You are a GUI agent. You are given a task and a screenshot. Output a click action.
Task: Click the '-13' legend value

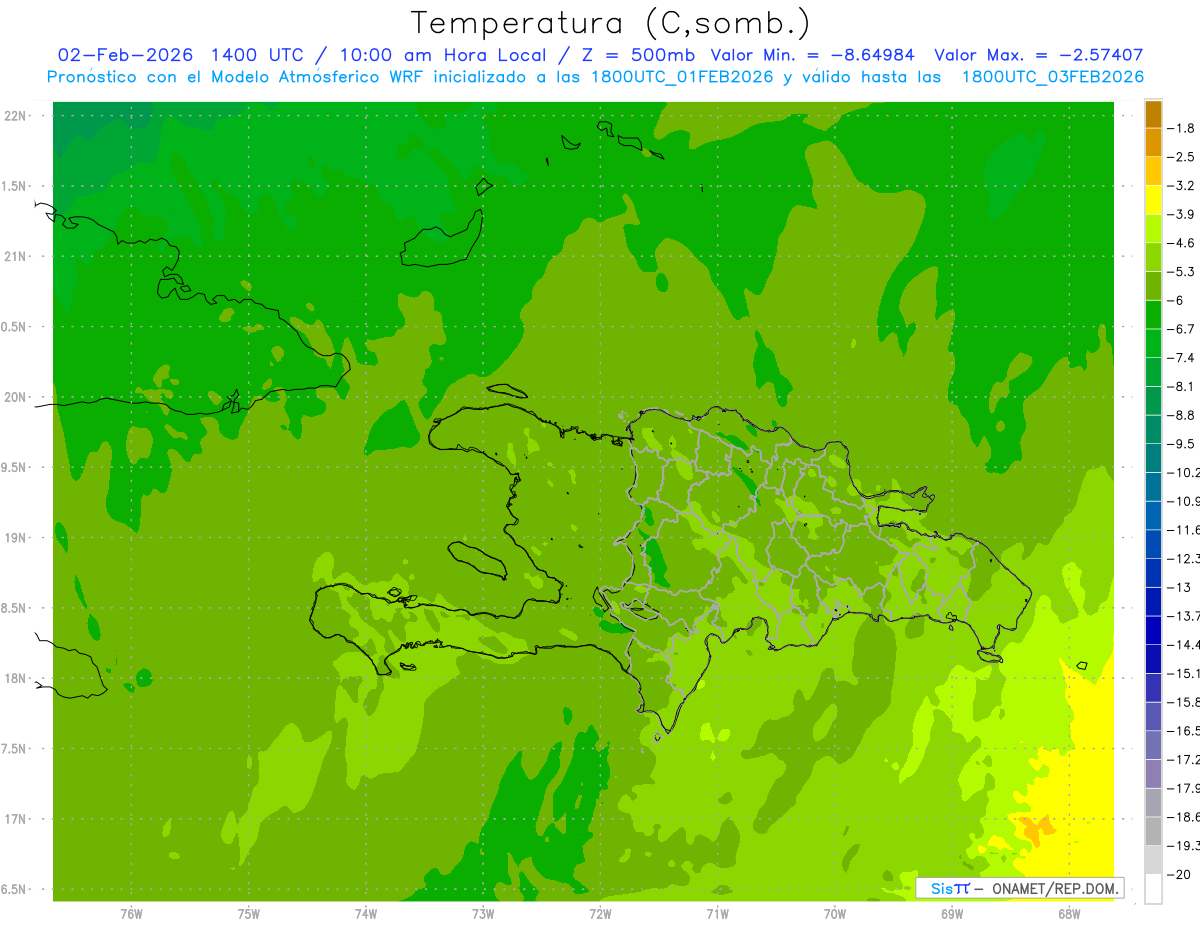1180,587
